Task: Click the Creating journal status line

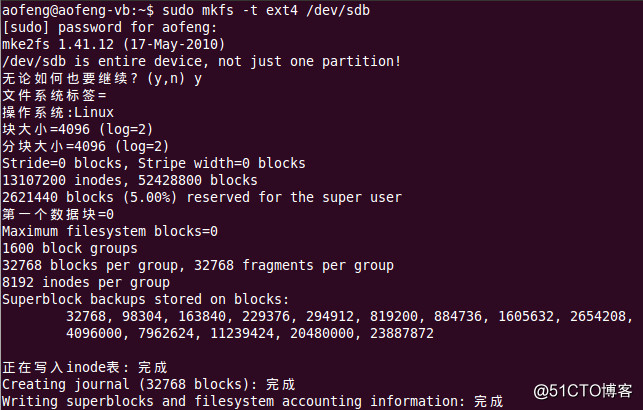Action: (149, 385)
